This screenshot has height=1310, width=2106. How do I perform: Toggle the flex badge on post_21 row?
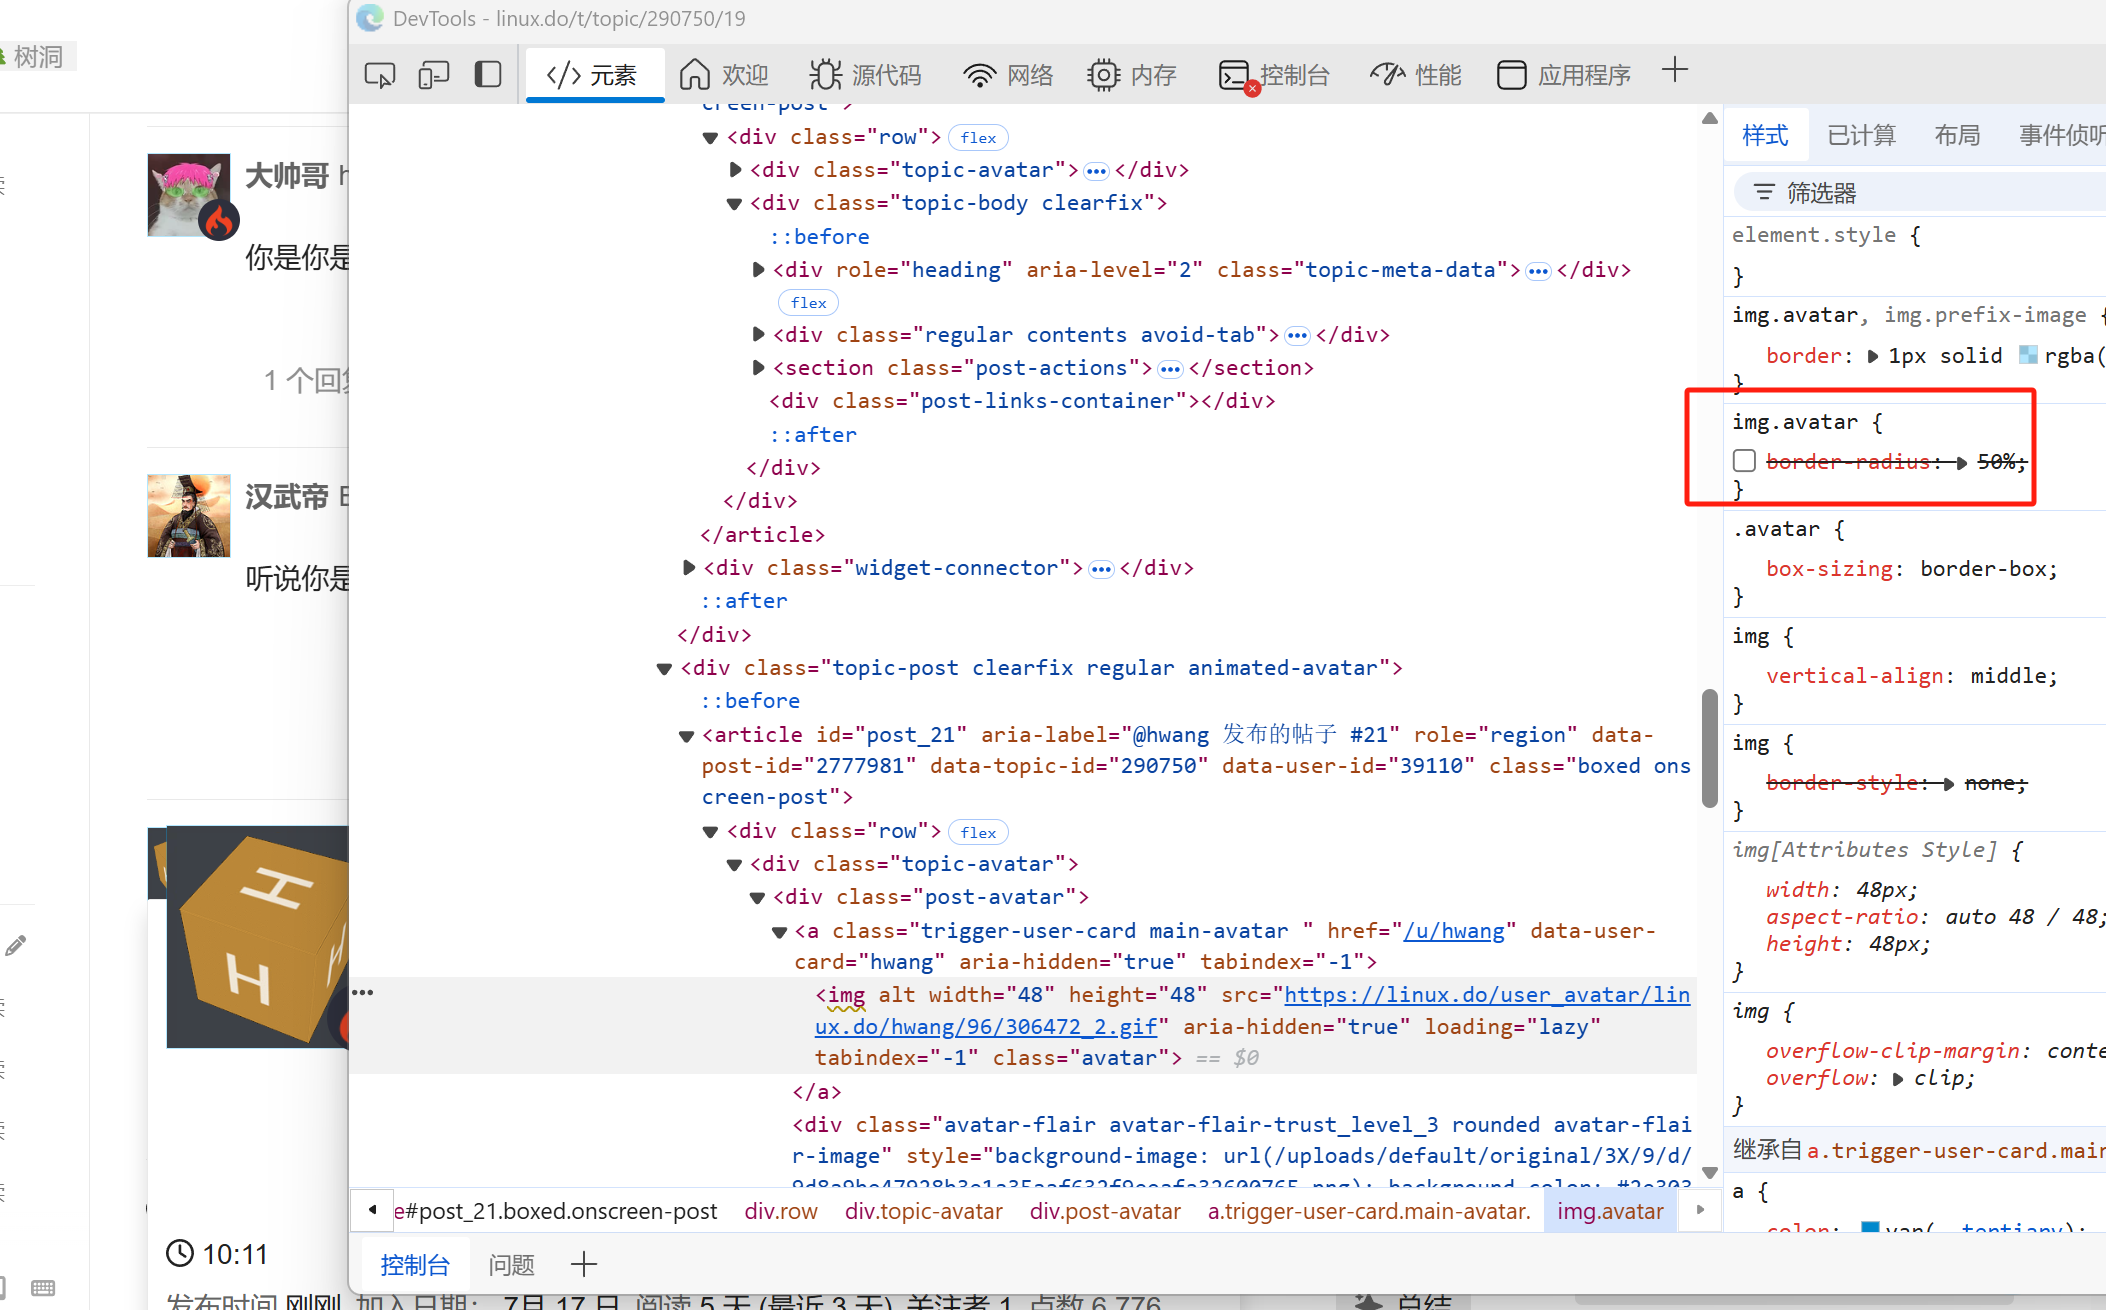[x=978, y=832]
